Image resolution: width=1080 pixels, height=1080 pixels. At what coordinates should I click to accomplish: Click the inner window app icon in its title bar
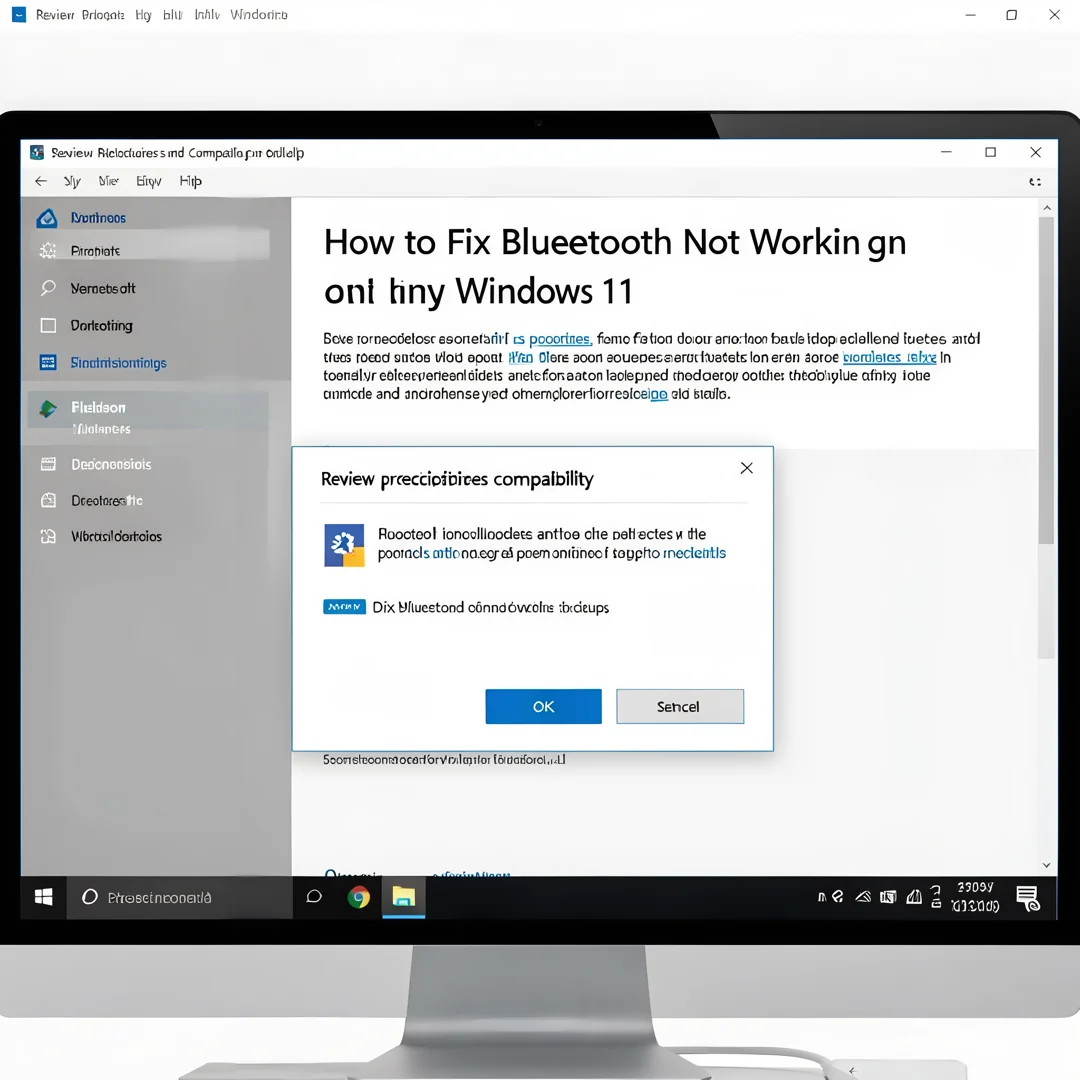coord(37,152)
